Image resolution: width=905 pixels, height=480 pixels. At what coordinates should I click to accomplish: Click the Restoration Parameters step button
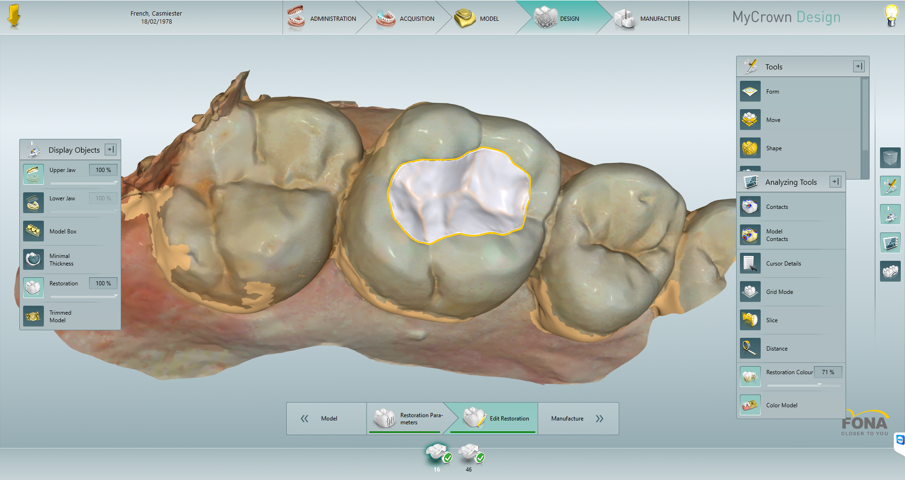[409, 419]
